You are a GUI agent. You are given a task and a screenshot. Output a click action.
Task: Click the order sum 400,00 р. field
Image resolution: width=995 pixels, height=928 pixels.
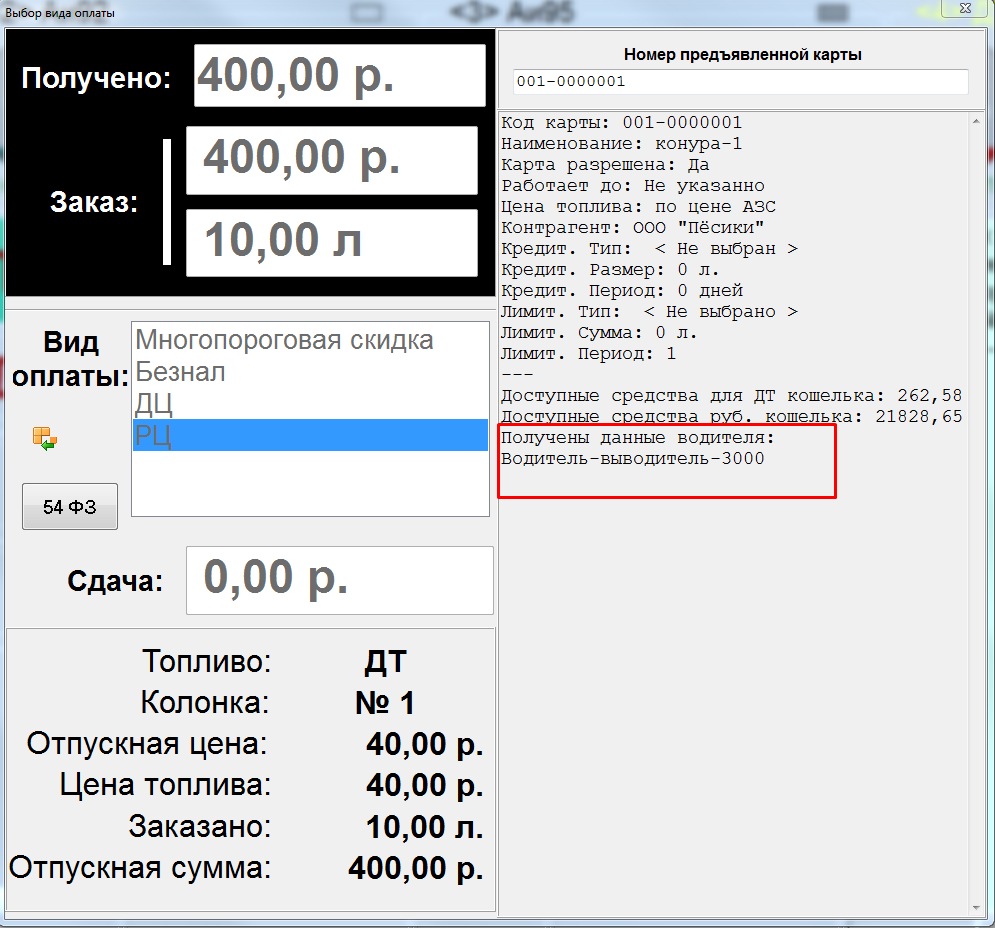332,160
